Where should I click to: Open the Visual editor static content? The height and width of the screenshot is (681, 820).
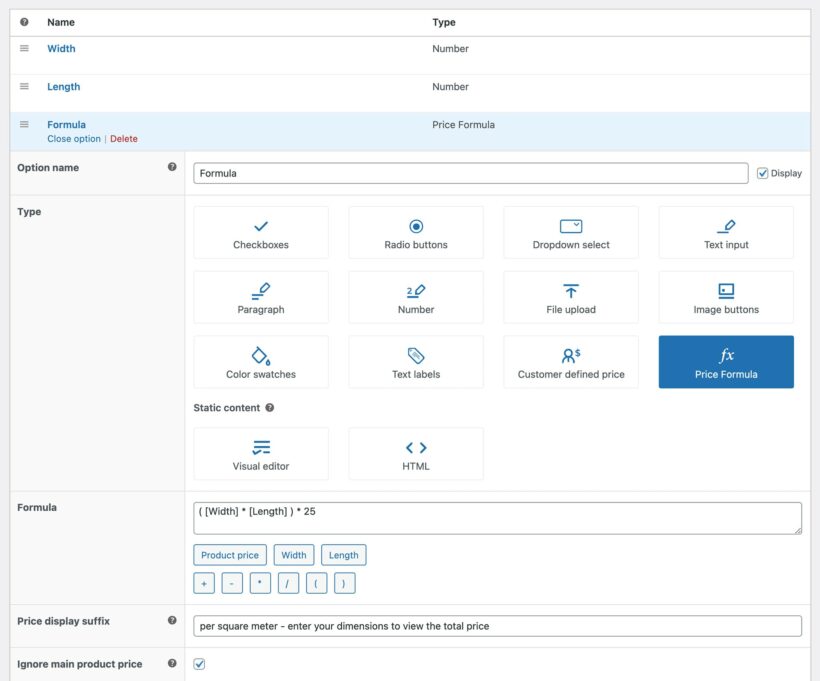click(261, 453)
